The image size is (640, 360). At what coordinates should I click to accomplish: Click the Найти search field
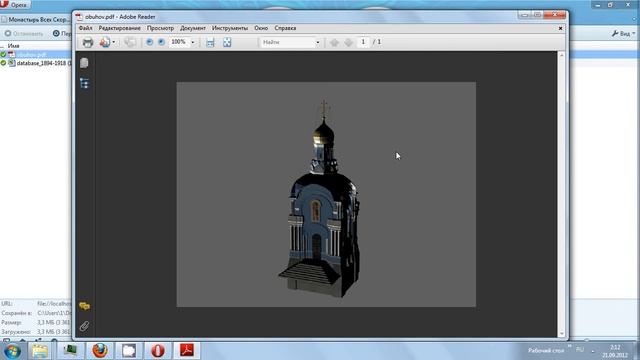click(x=287, y=42)
